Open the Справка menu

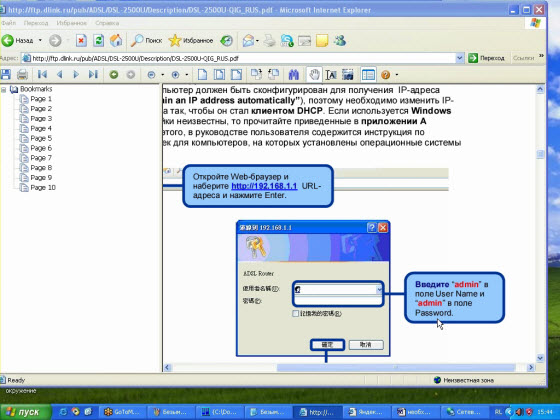pyautogui.click(x=107, y=23)
